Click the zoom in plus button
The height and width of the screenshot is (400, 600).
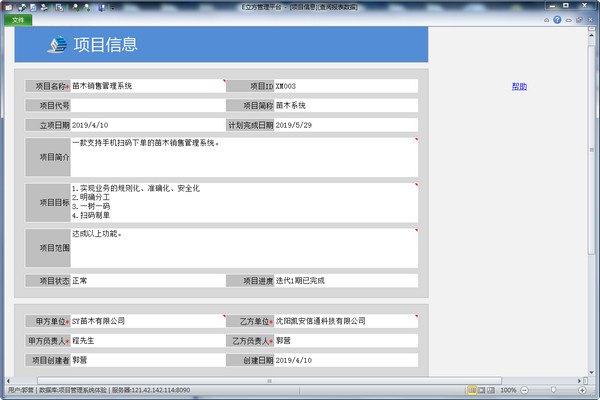[582, 390]
